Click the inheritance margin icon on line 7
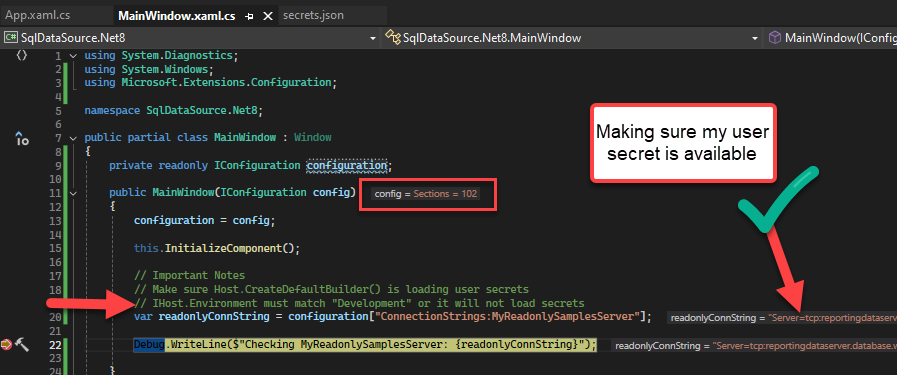 click(22, 138)
